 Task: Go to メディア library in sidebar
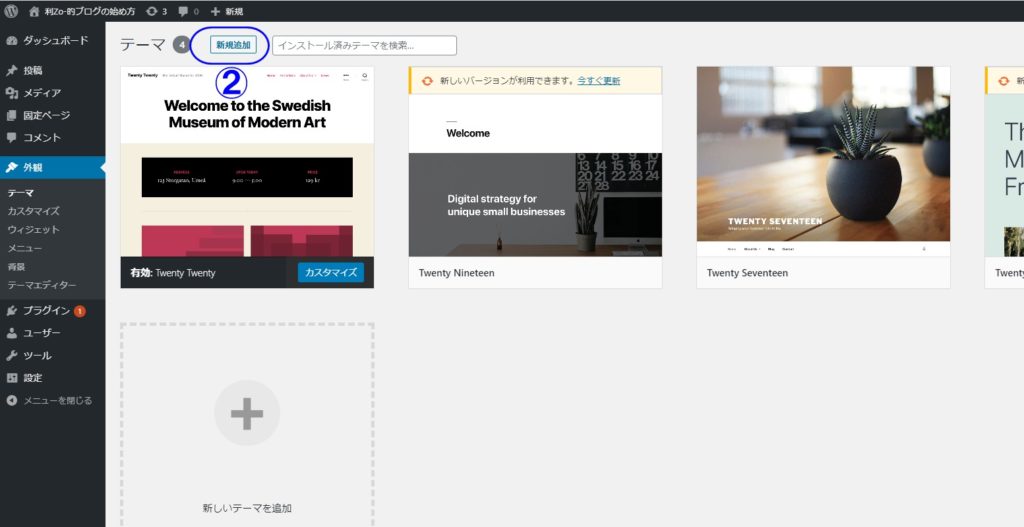click(x=42, y=93)
